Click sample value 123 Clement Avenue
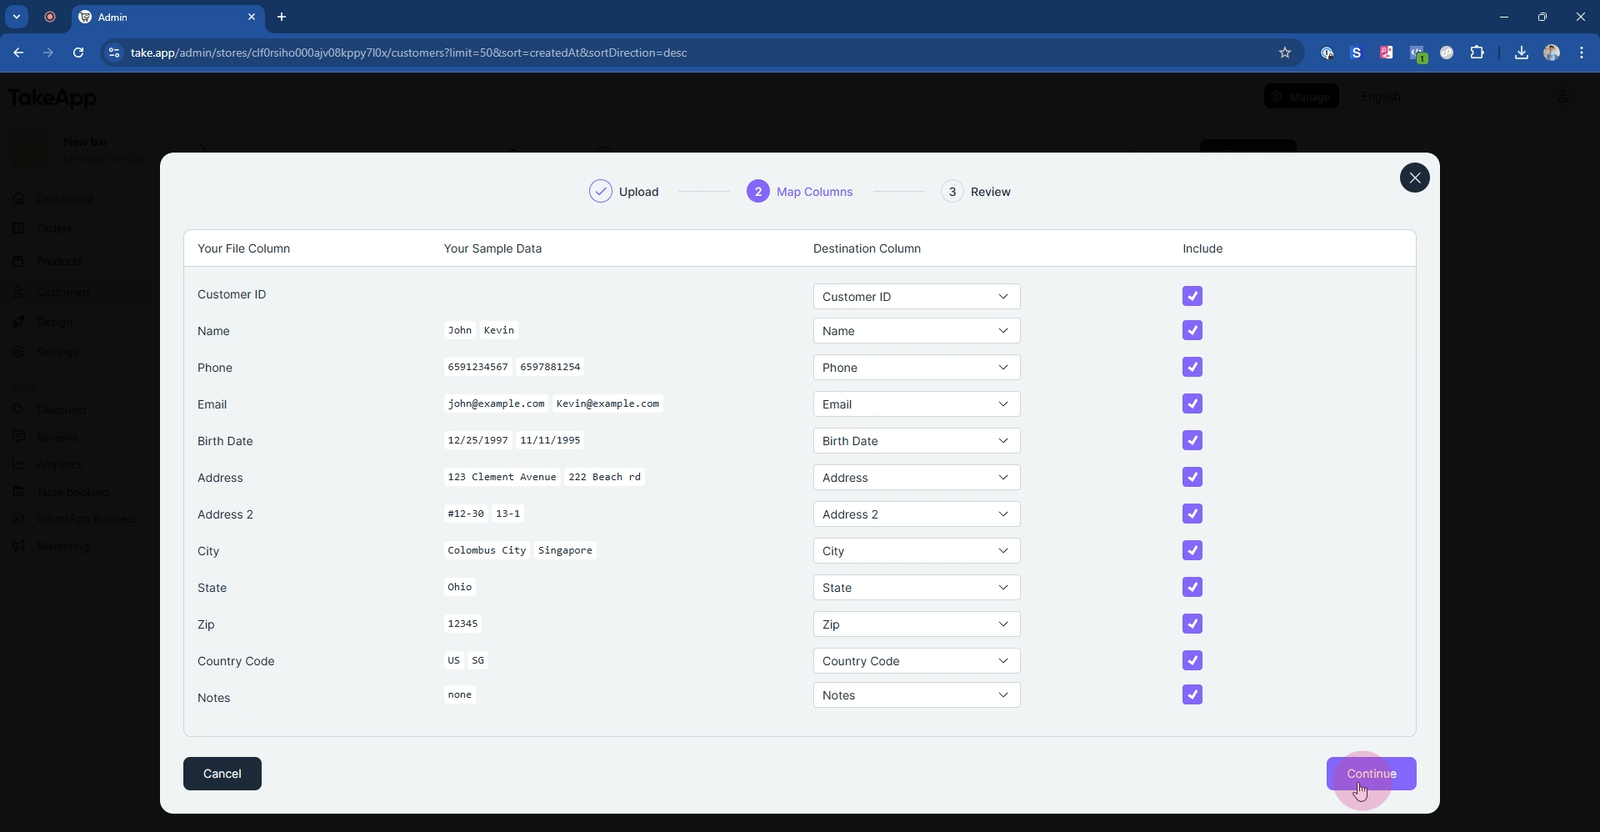 click(x=502, y=477)
